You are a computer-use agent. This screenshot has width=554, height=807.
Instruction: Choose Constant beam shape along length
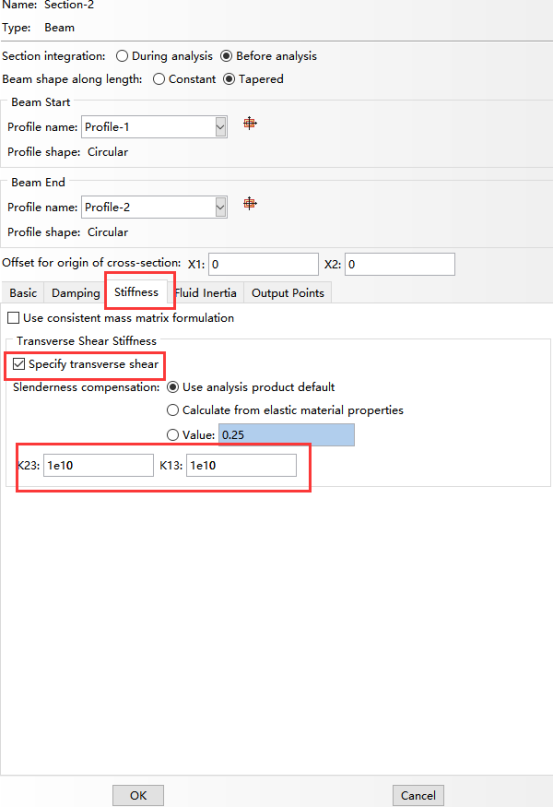coord(159,79)
